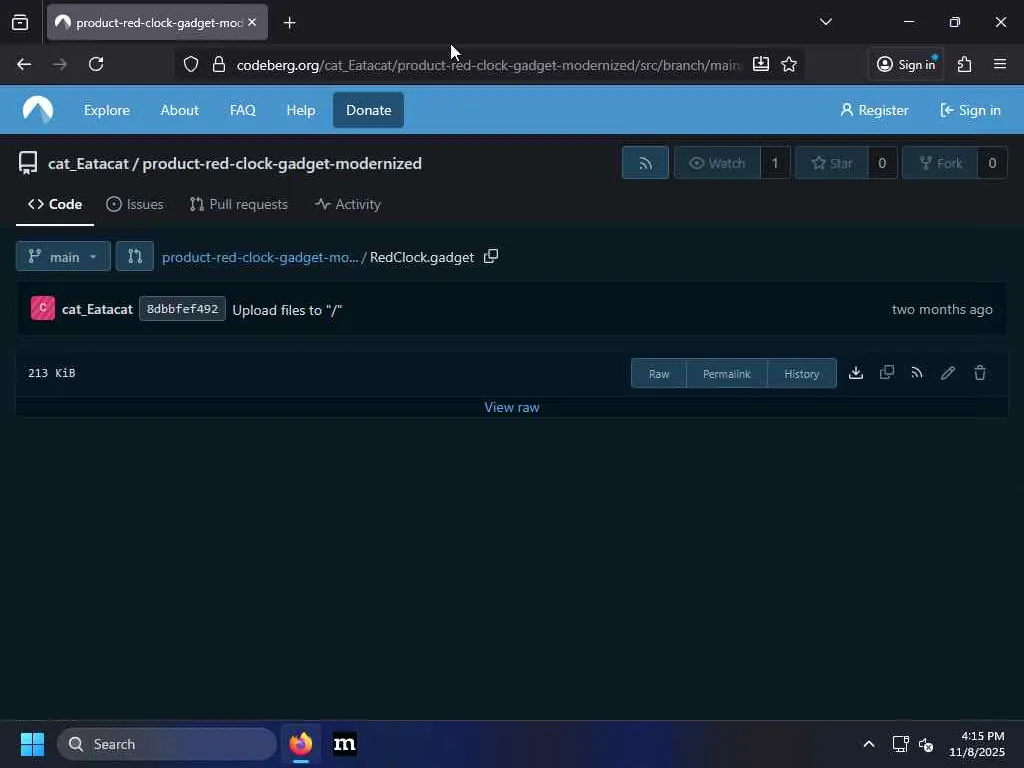Click the compare branches icon button
Screen dimensions: 1024x768
[135, 257]
